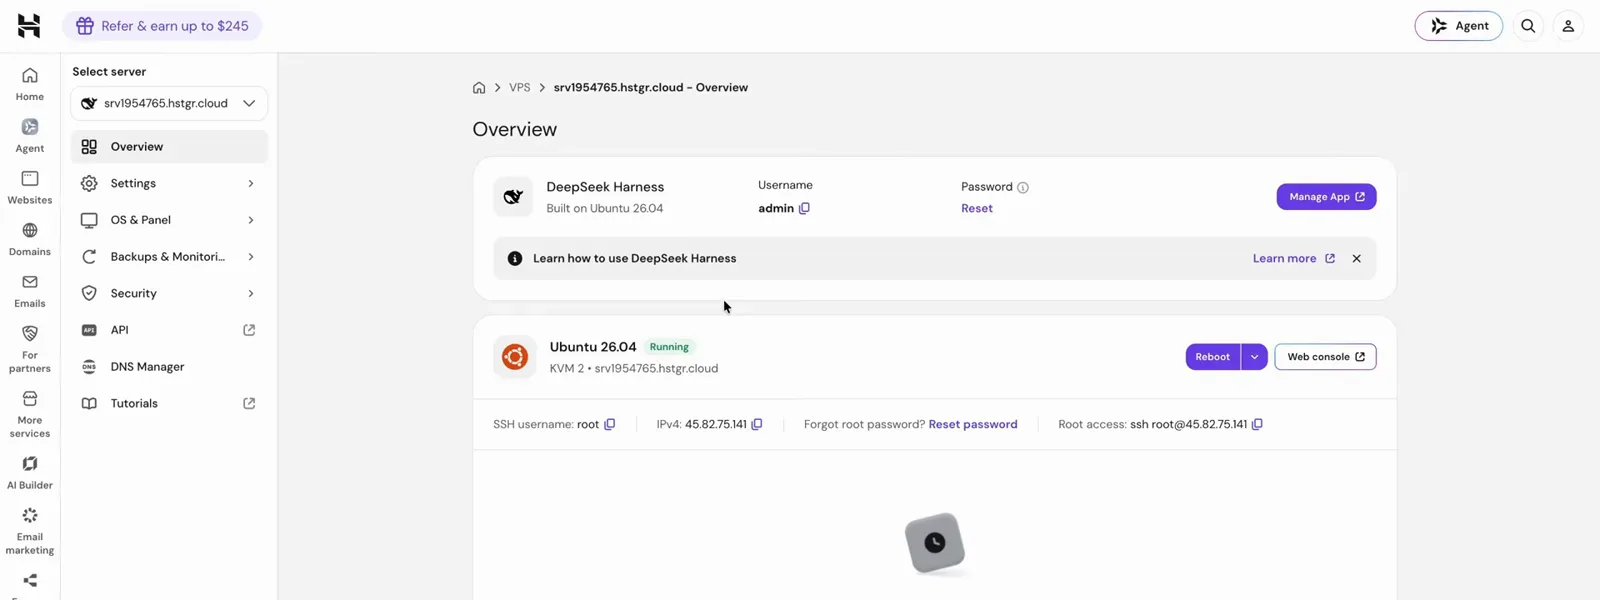This screenshot has width=1600, height=600.
Task: Open the Web console
Action: (1325, 357)
